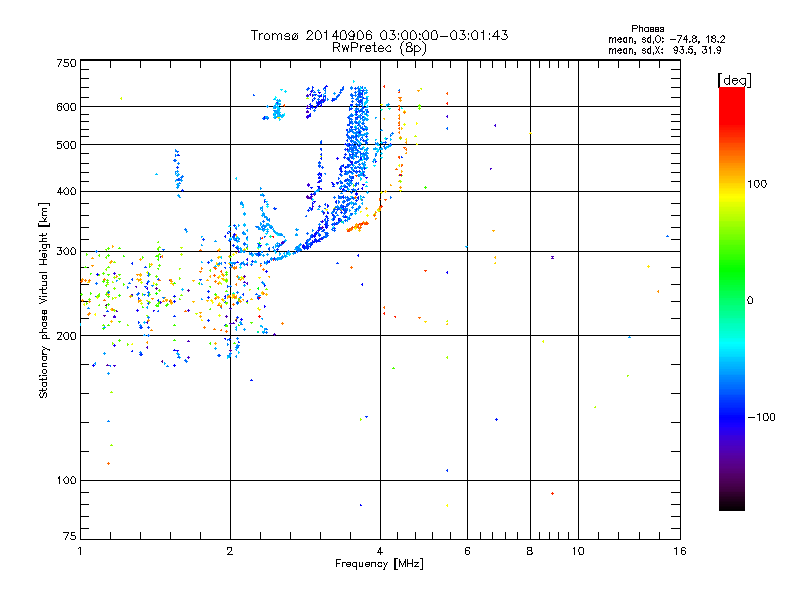This screenshot has height=600, width=800.
Task: Click the colorbar tick label "-100"
Action: (x=761, y=417)
